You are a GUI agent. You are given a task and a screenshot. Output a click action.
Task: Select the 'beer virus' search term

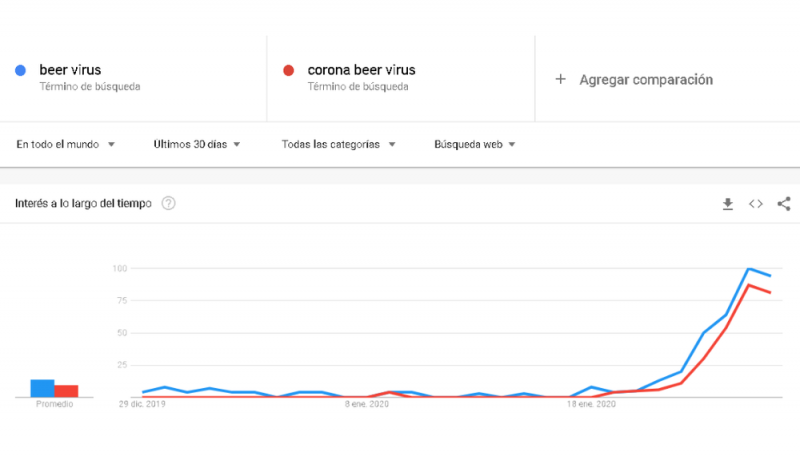(x=70, y=71)
